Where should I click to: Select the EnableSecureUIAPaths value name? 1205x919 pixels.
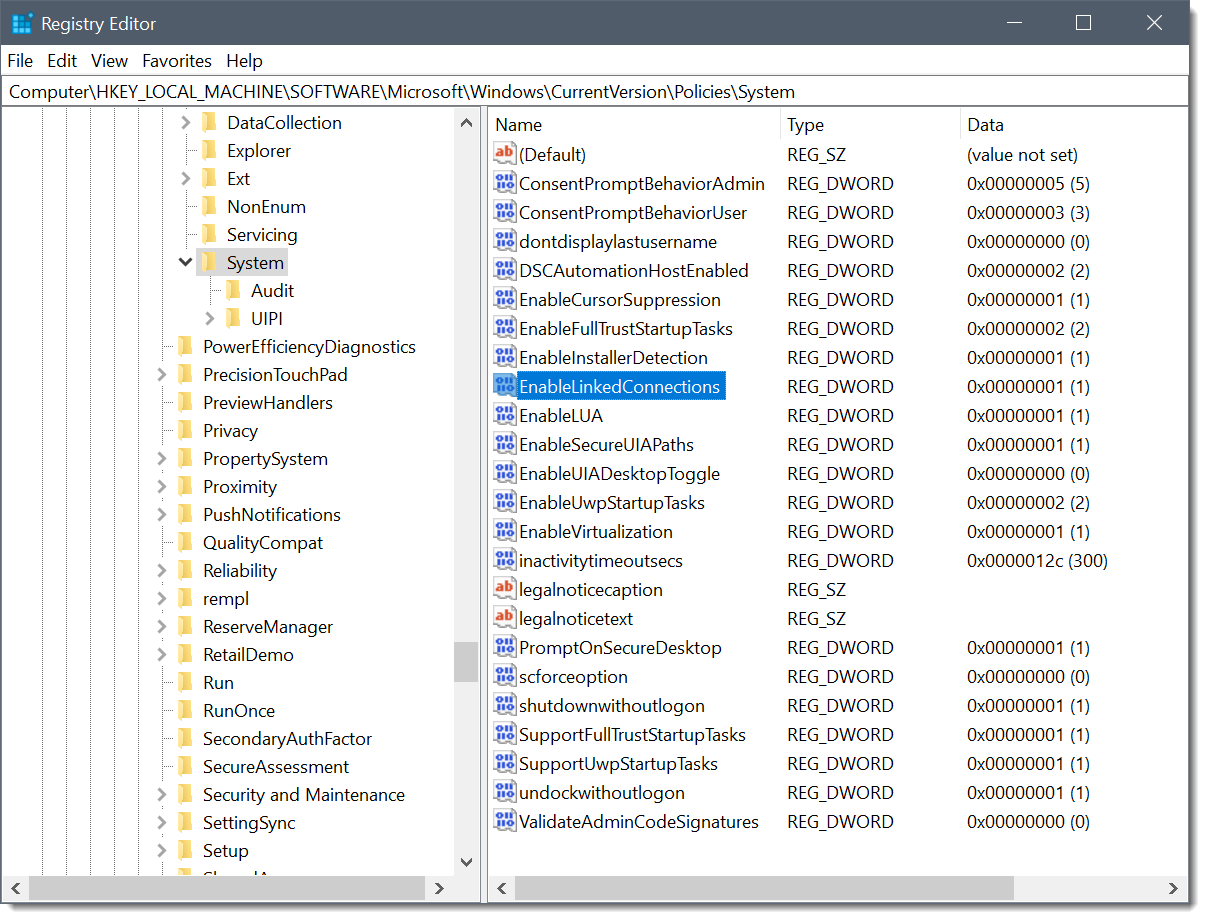pyautogui.click(x=606, y=444)
